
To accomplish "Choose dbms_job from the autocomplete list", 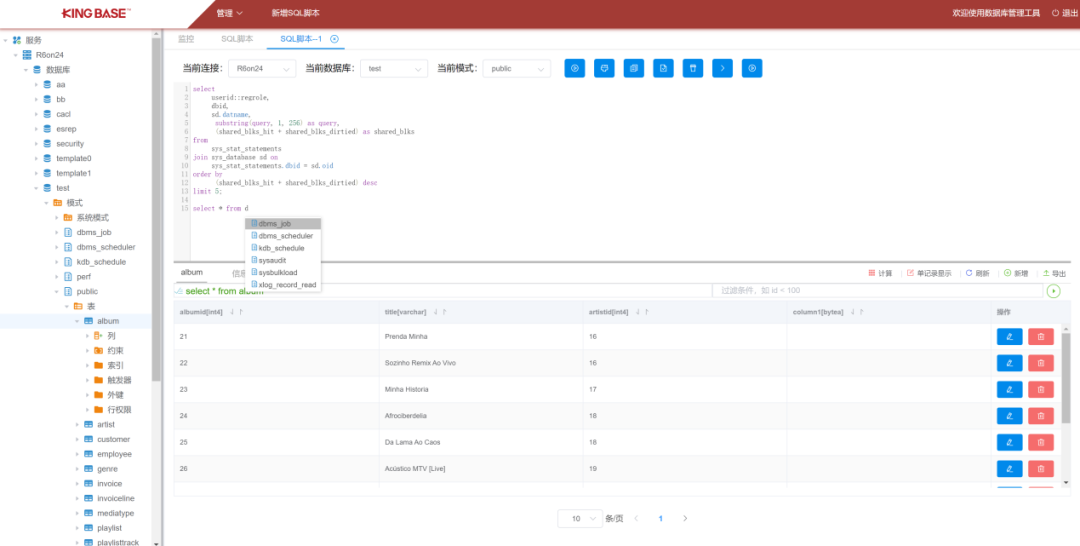I will pyautogui.click(x=283, y=224).
